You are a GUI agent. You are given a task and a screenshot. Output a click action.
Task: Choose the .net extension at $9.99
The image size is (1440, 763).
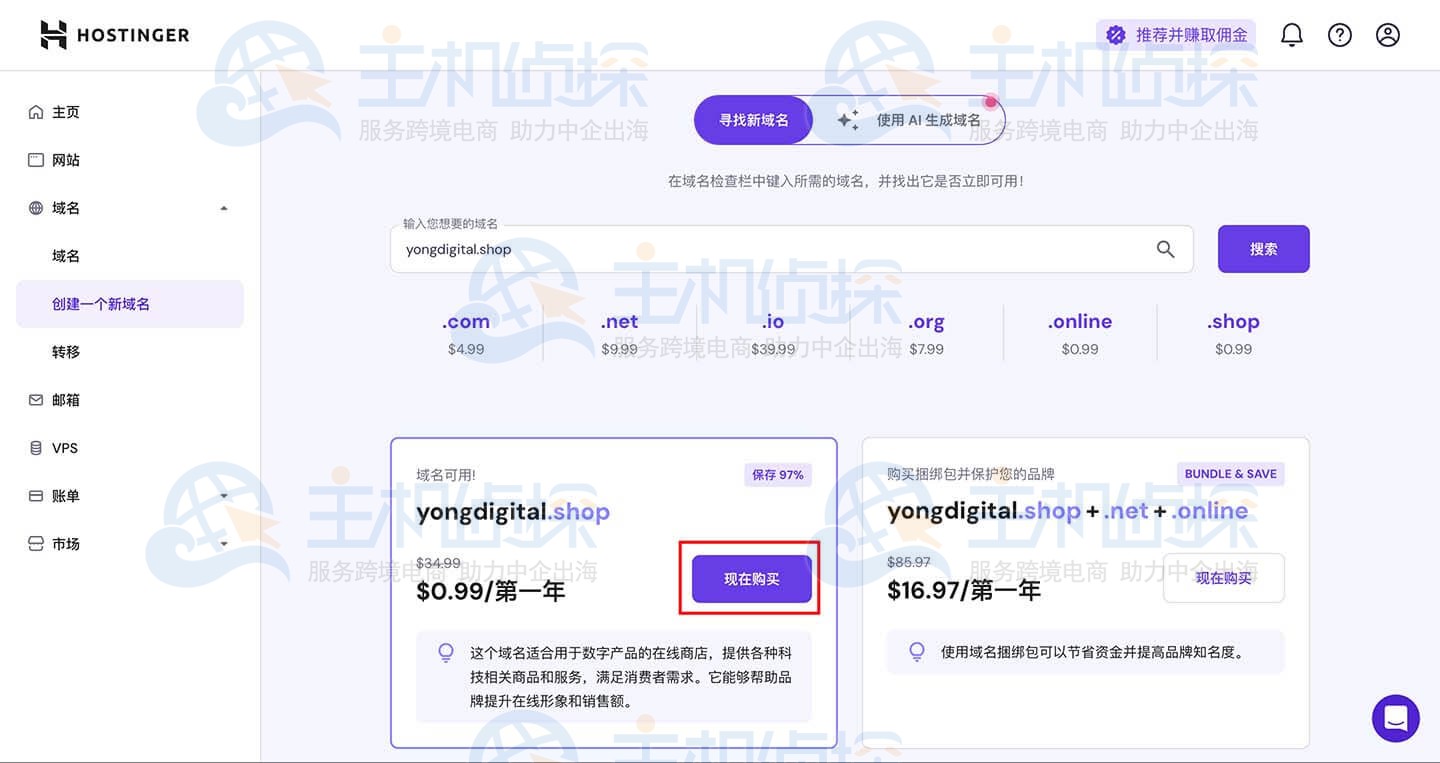click(619, 334)
